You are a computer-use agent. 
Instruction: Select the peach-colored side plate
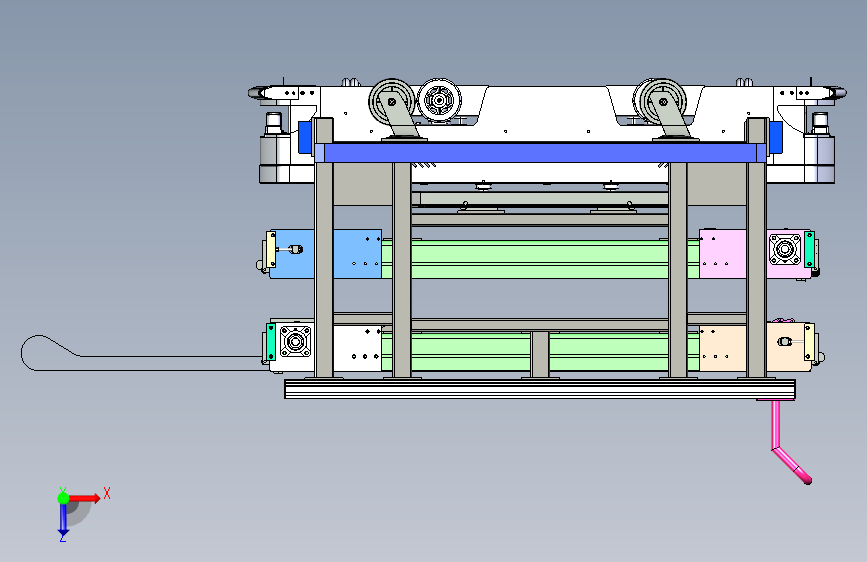[722, 348]
